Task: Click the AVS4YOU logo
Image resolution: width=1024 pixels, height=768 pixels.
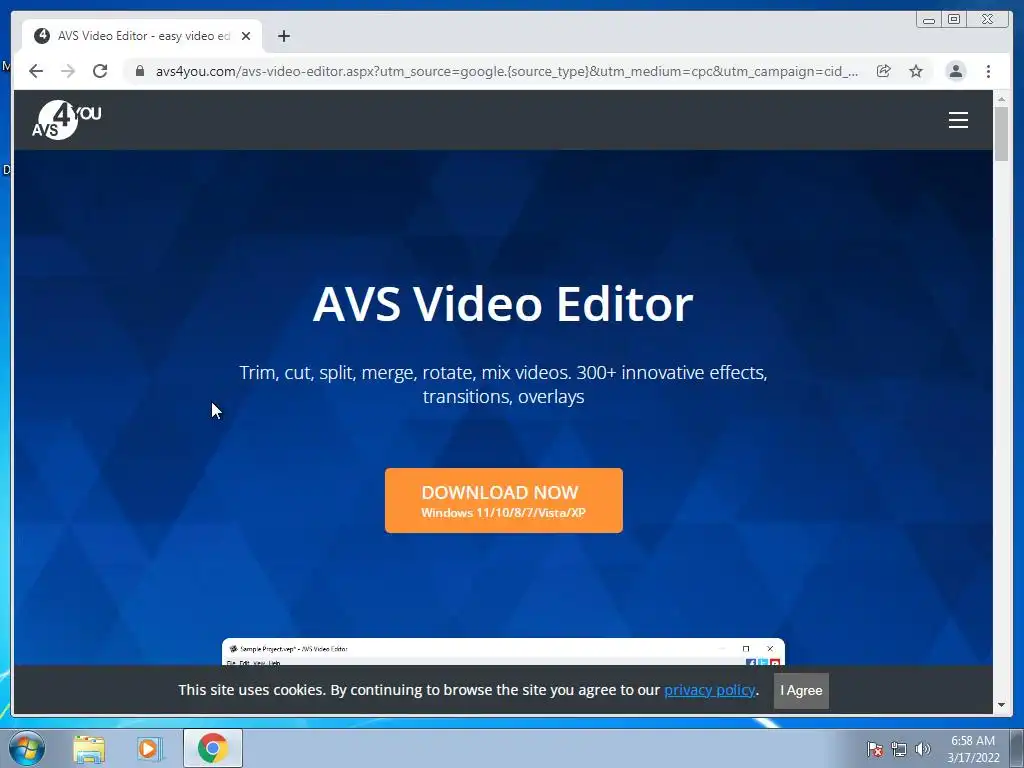Action: coord(67,120)
